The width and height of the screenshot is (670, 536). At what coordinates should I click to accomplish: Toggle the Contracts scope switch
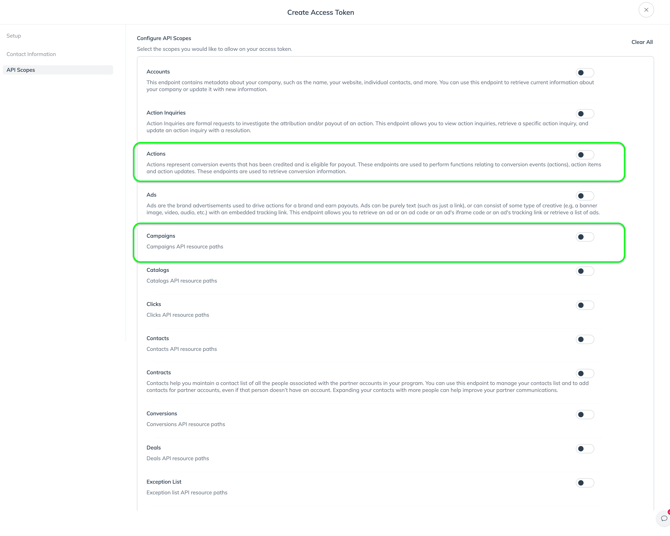(585, 373)
